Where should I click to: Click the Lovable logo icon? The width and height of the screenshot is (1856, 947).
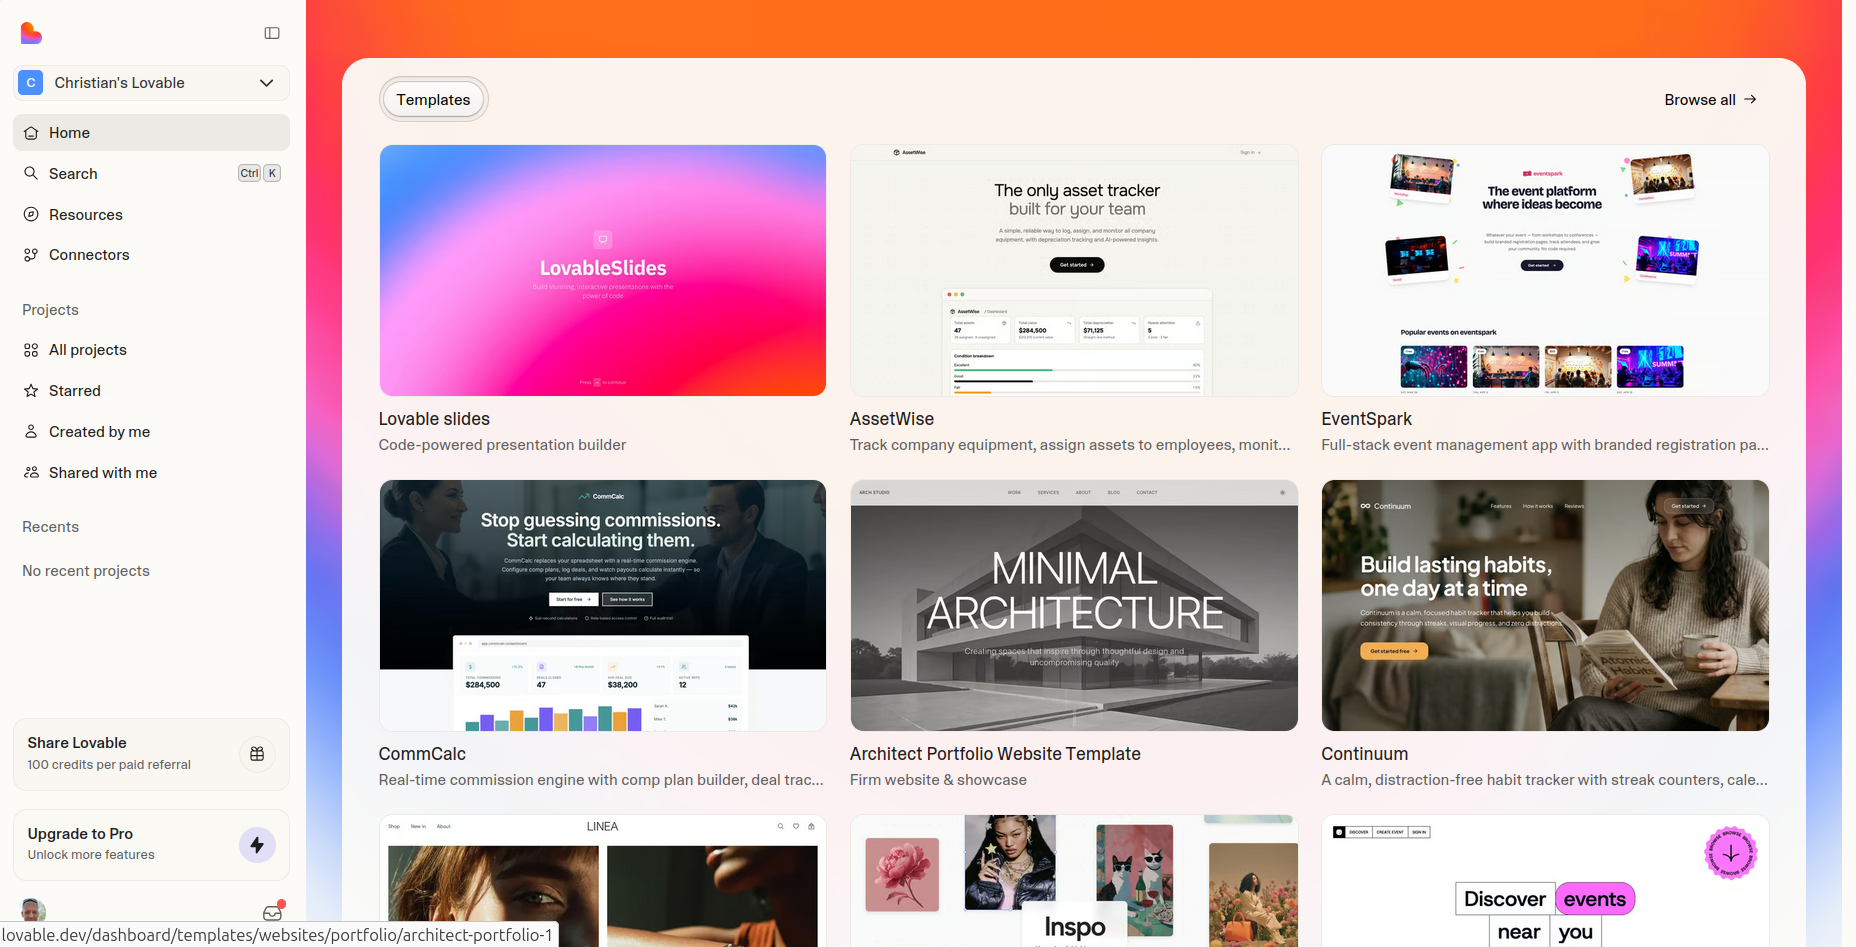tap(31, 33)
